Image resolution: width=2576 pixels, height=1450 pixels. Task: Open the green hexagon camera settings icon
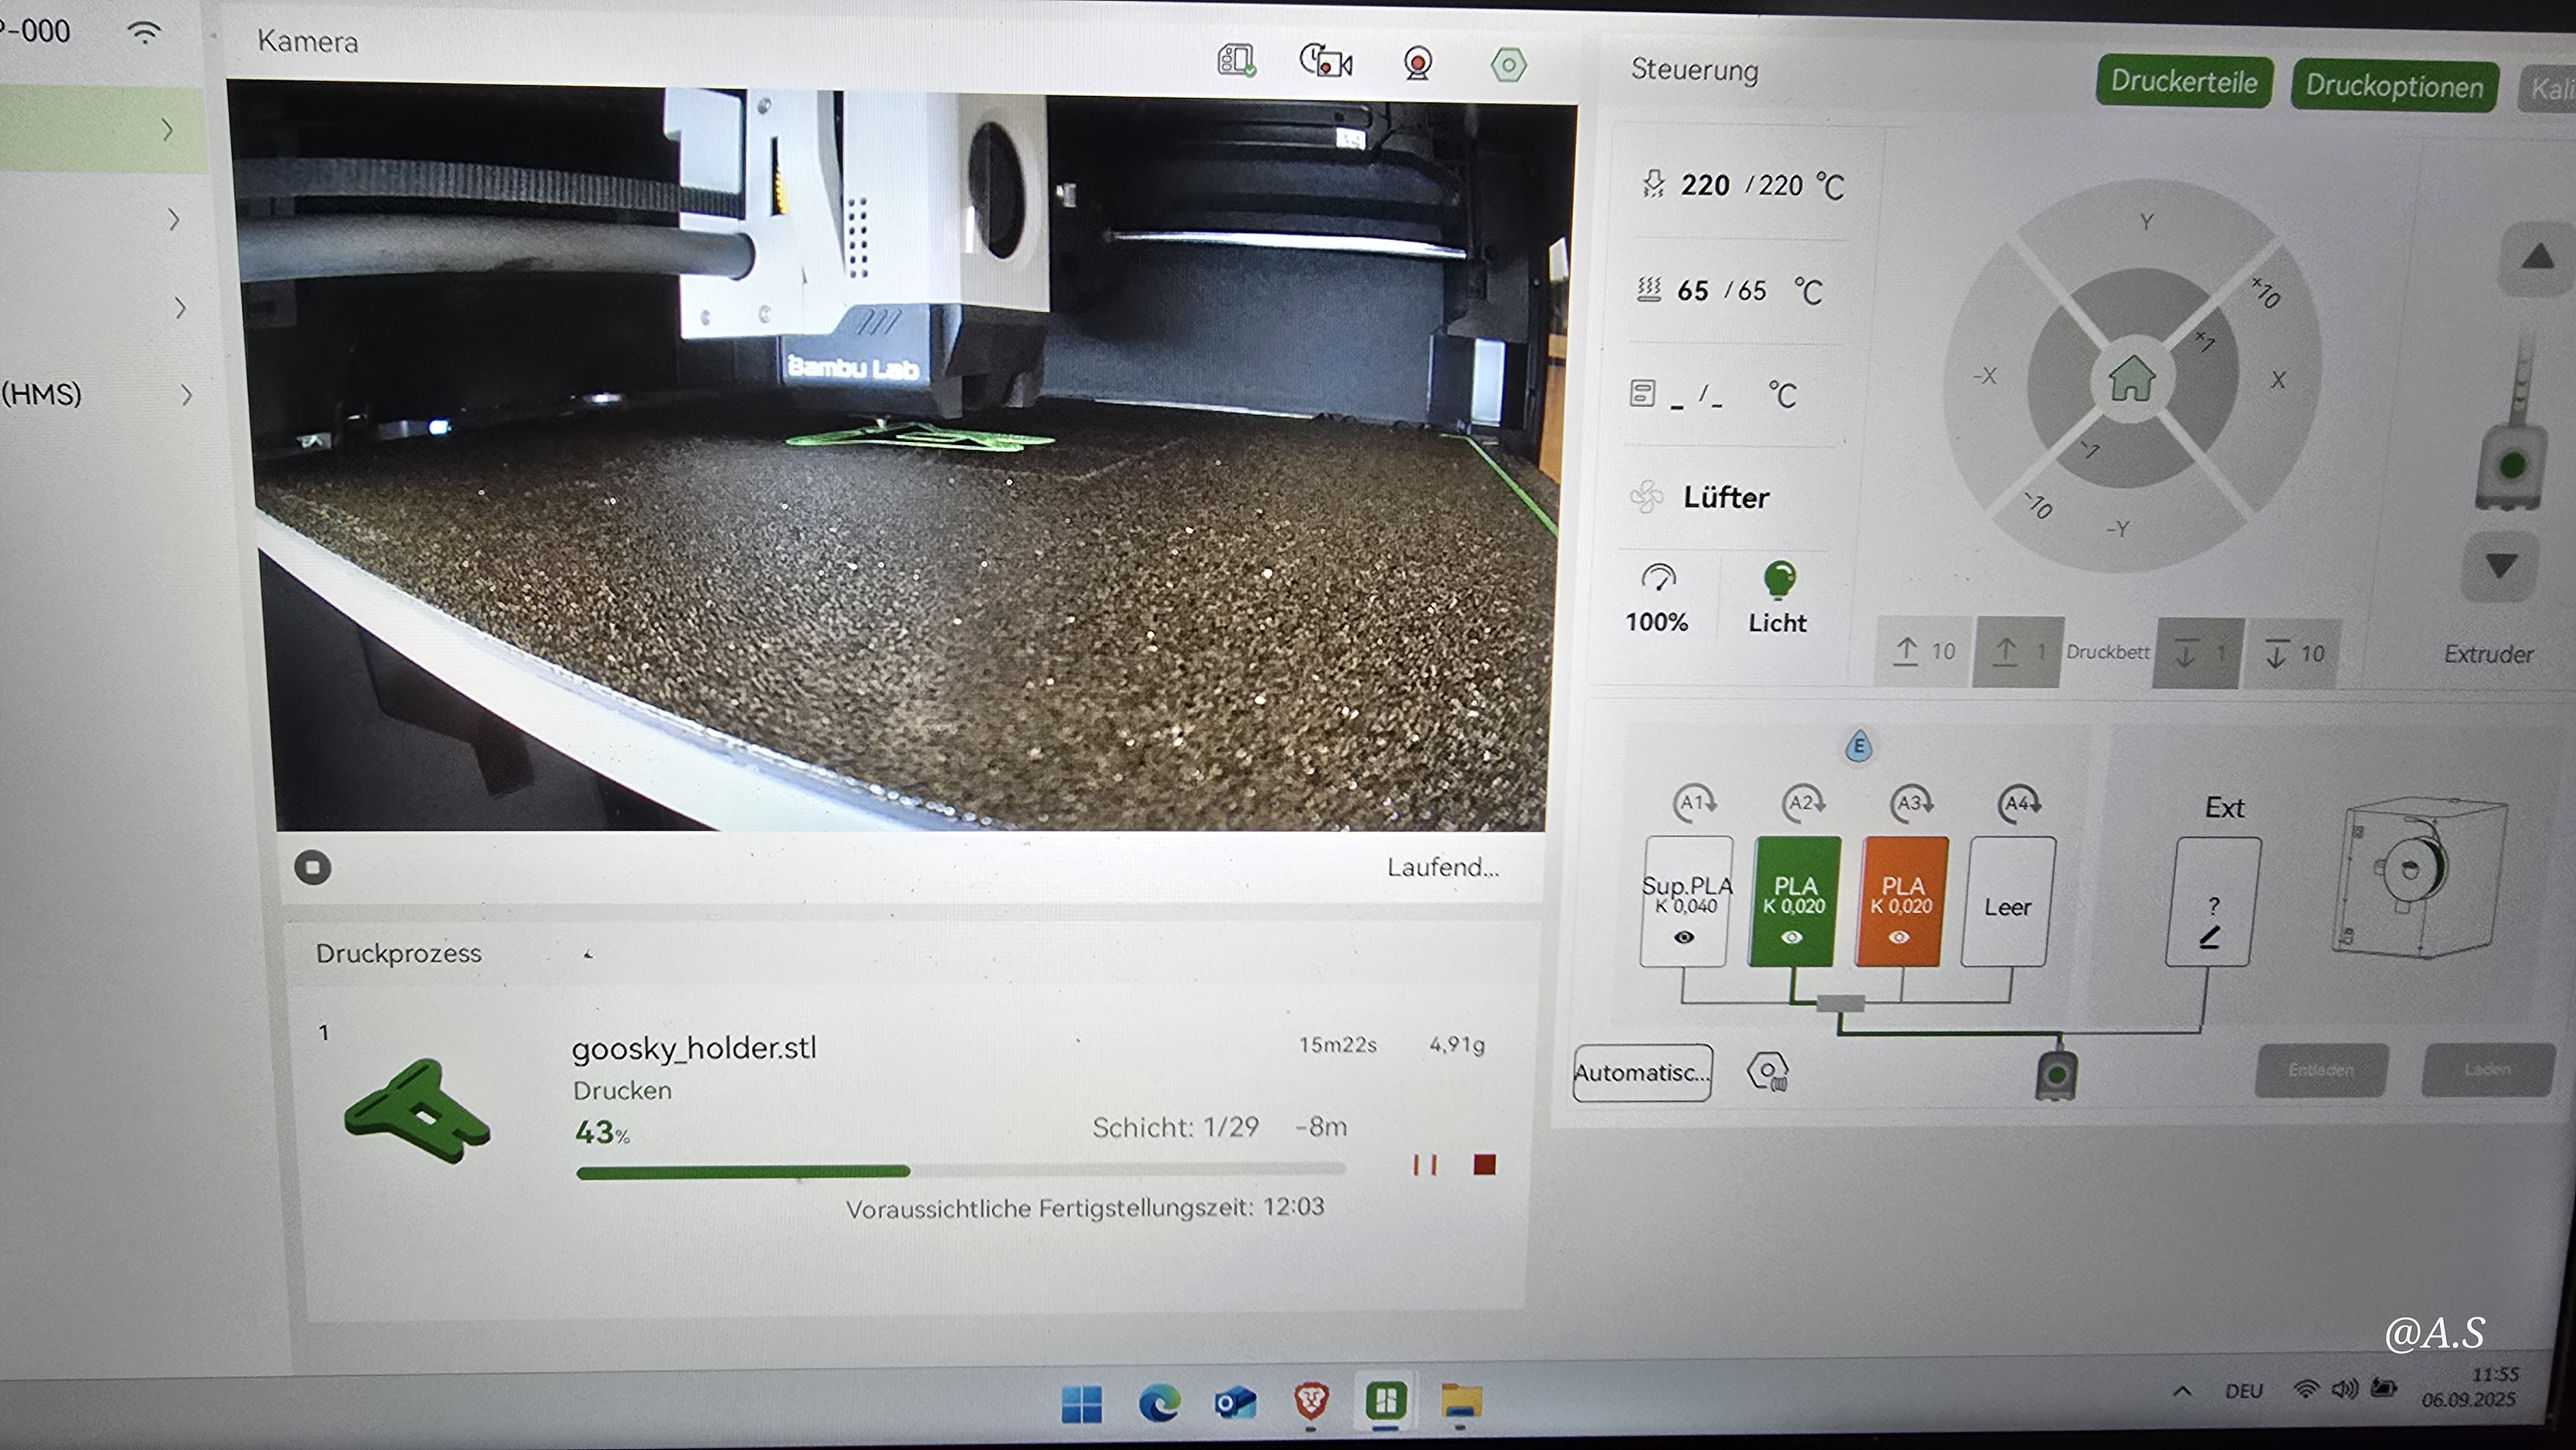tap(1508, 66)
